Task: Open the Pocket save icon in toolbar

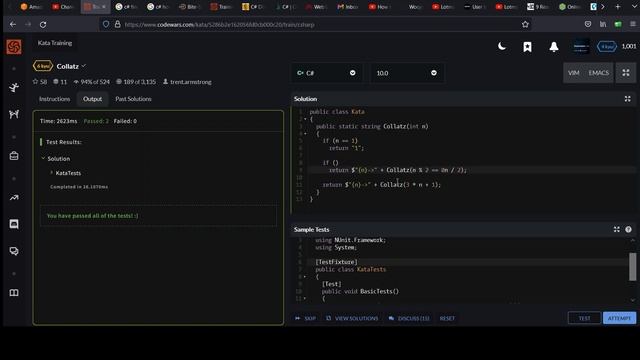Action: point(588,24)
